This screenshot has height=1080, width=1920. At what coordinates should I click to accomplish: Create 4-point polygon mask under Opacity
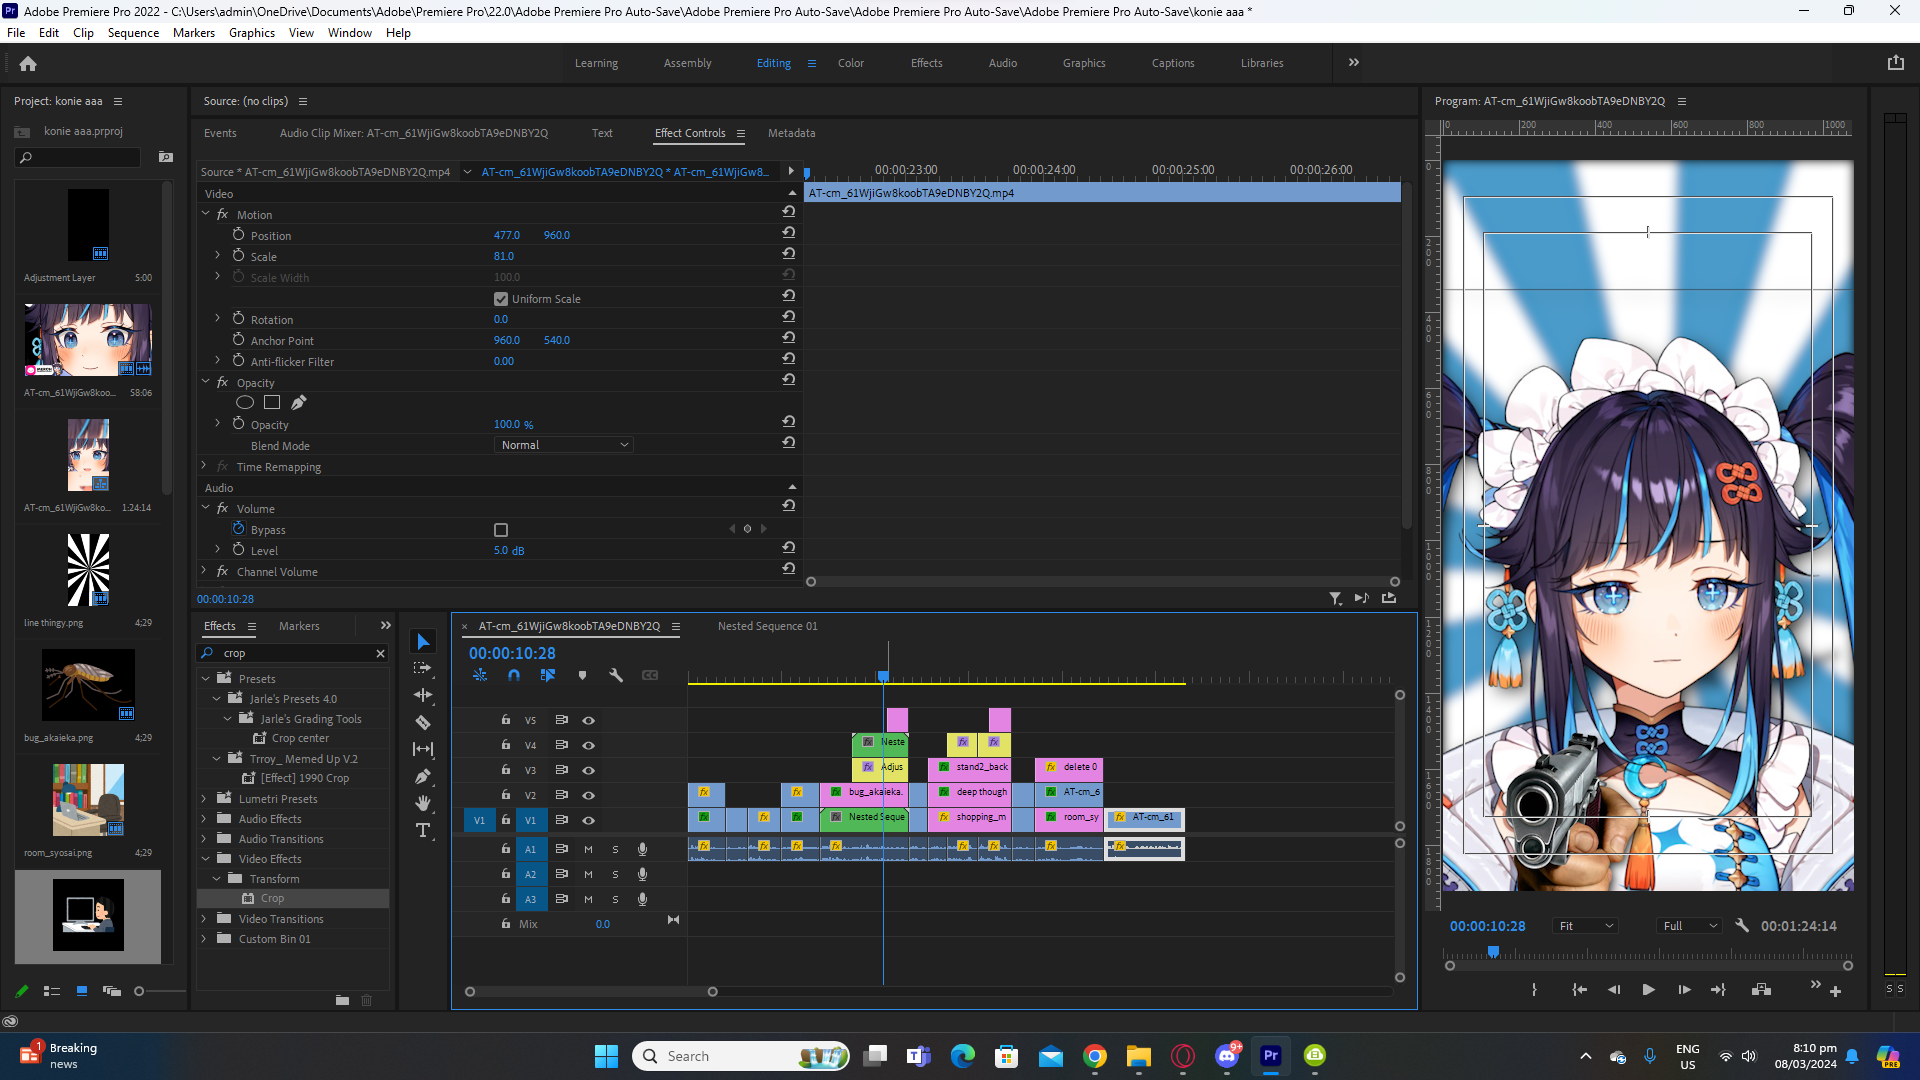point(272,402)
